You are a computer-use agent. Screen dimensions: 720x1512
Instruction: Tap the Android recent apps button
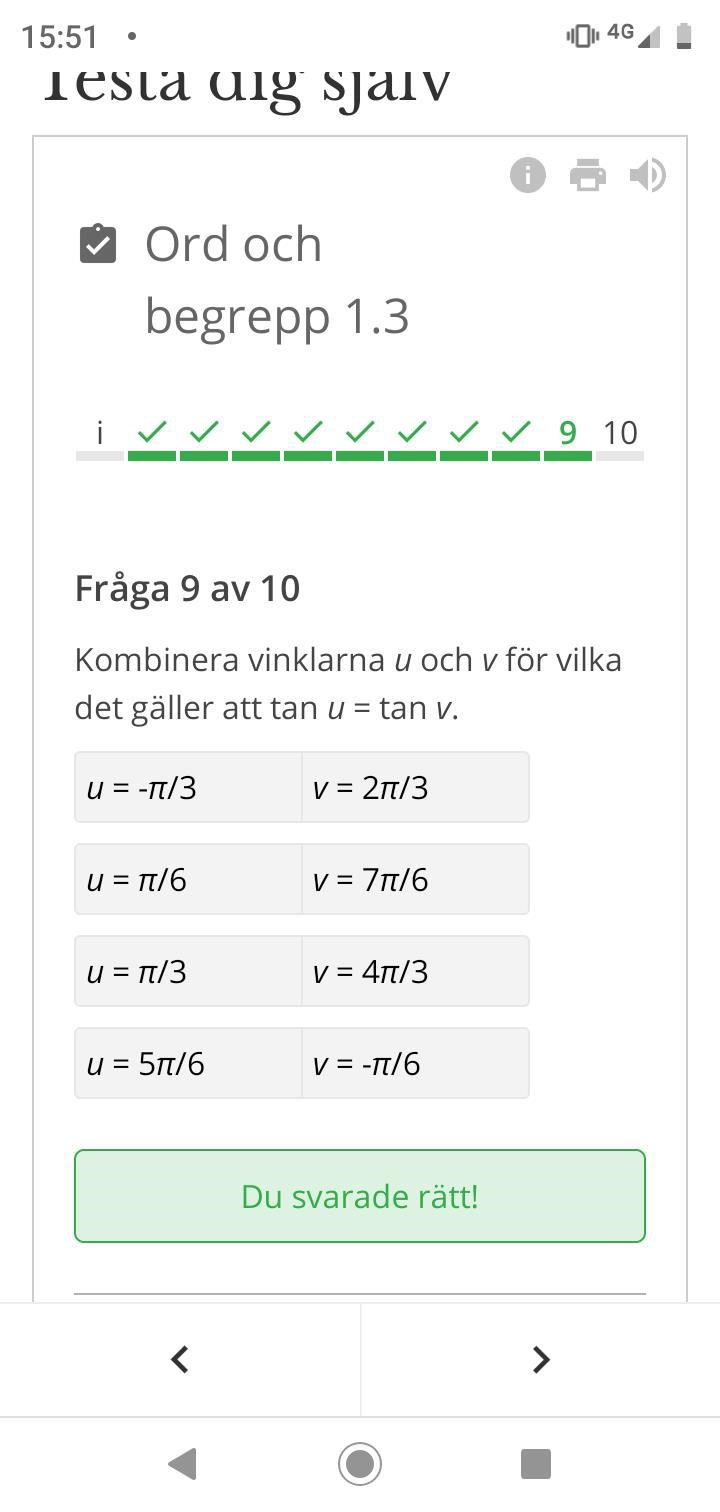coord(536,1464)
